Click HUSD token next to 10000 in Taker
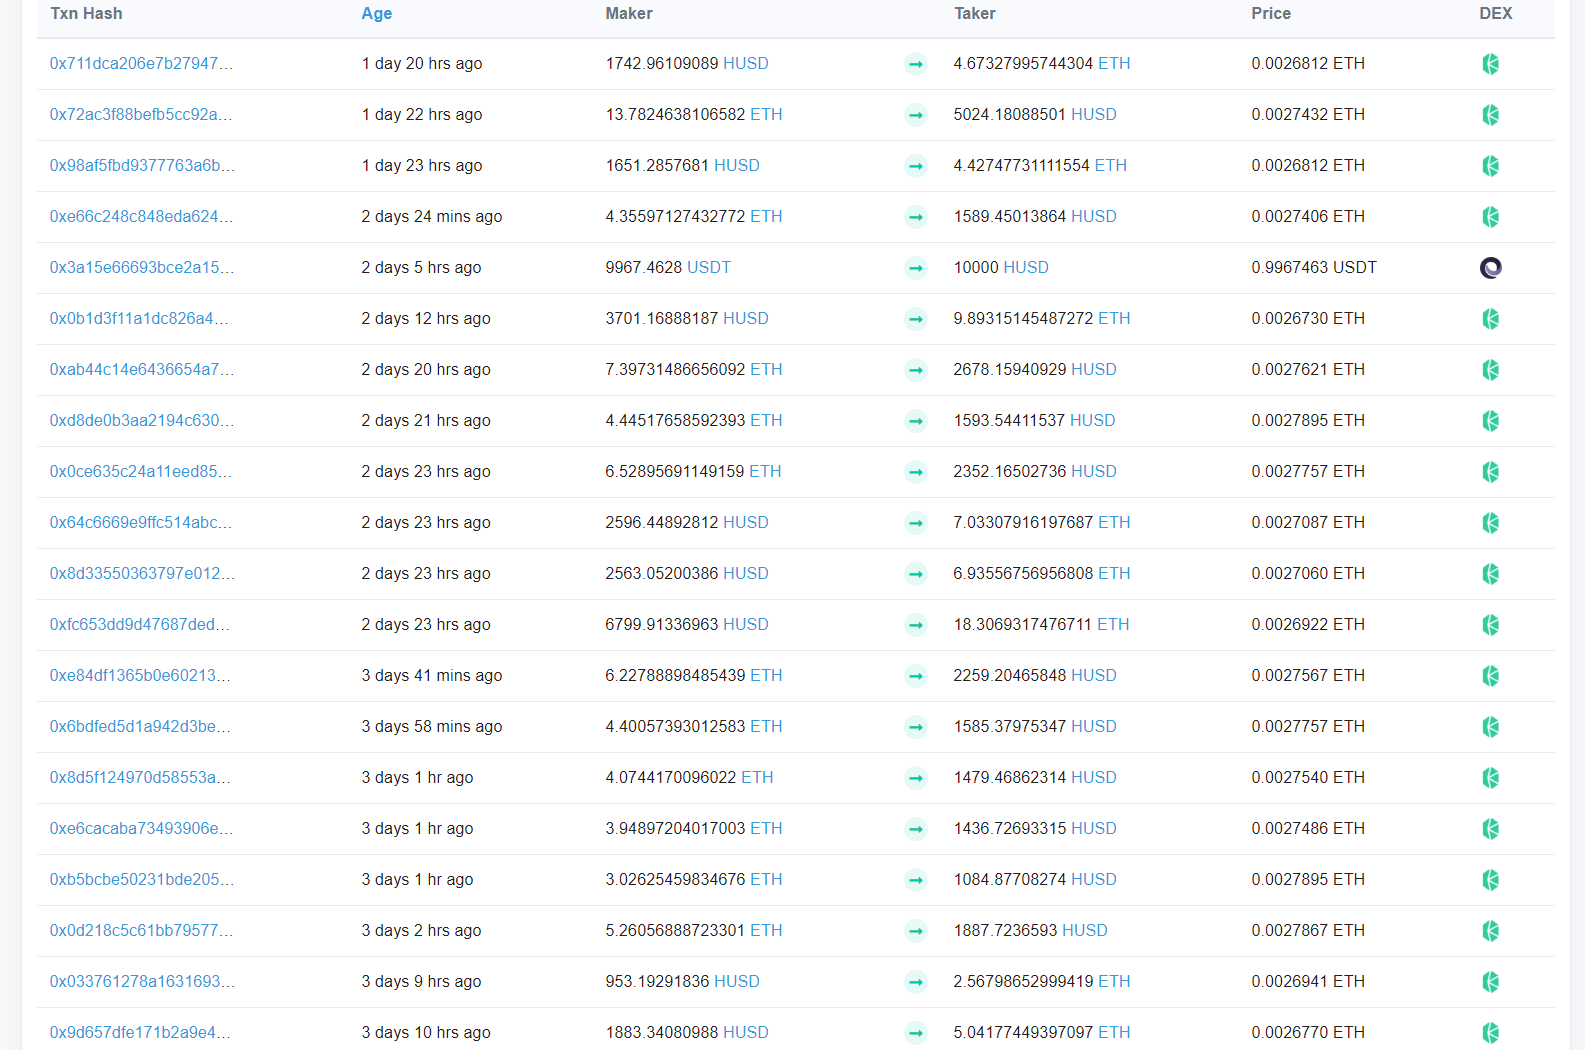Viewport: 1585px width, 1050px height. 1026,268
